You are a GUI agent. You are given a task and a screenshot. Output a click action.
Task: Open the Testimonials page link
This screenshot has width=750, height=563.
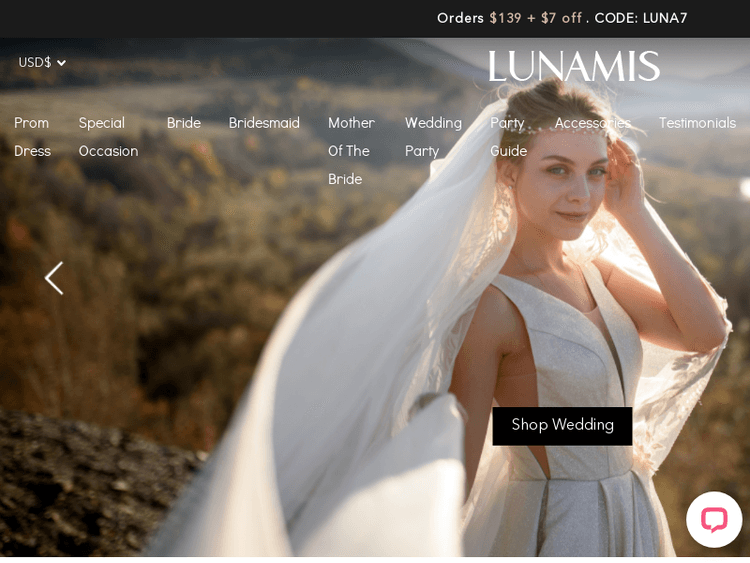coord(697,123)
